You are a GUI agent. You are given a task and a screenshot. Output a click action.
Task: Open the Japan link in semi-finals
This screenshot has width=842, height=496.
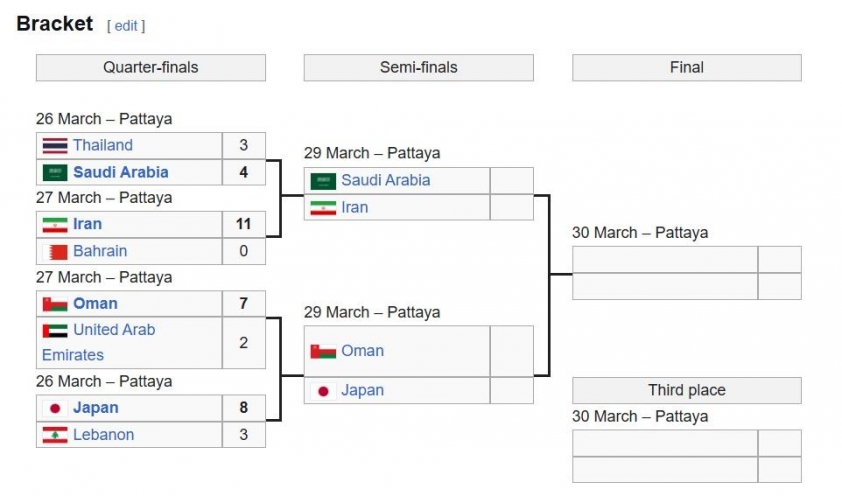click(x=362, y=390)
